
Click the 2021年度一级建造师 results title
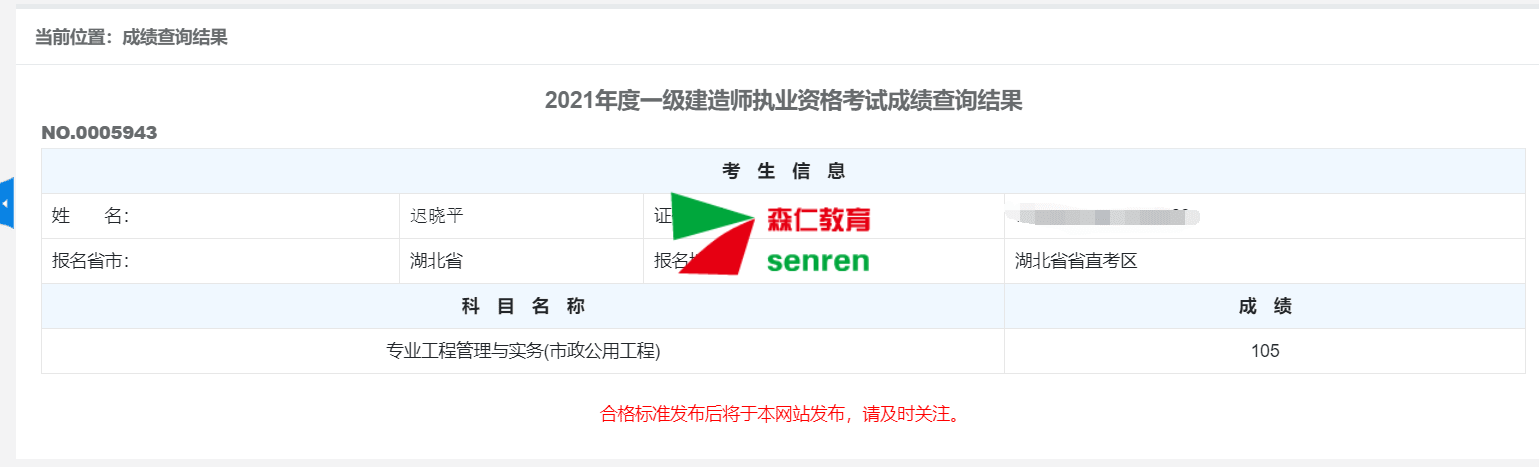[784, 100]
